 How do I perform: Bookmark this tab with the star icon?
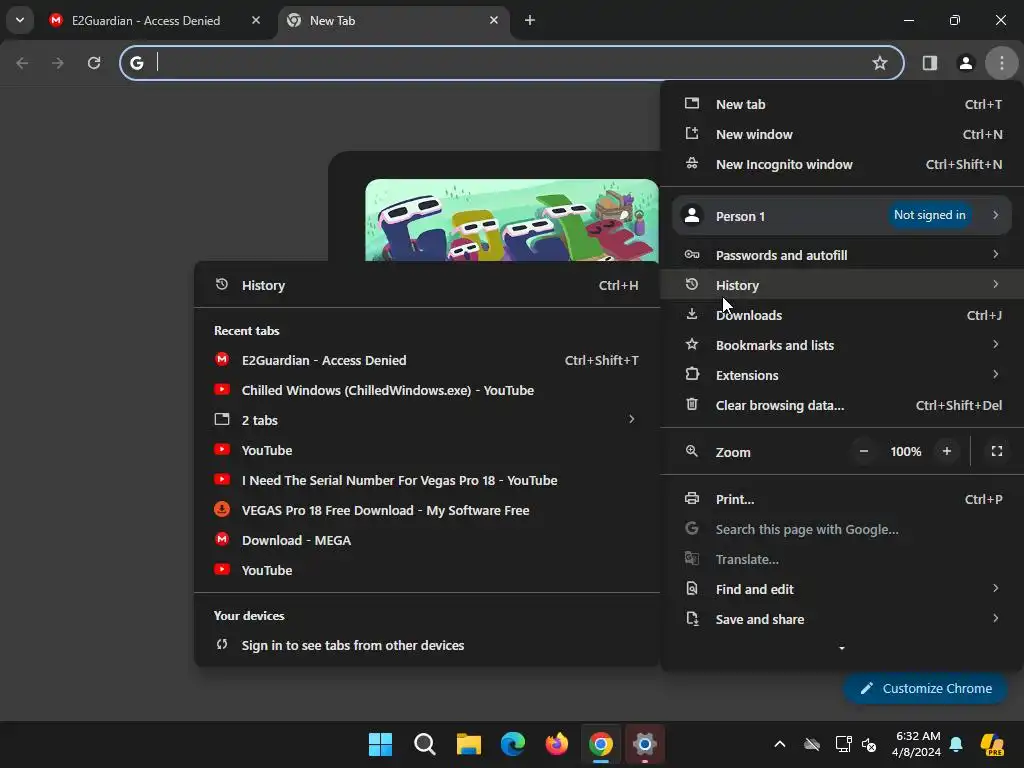click(880, 63)
